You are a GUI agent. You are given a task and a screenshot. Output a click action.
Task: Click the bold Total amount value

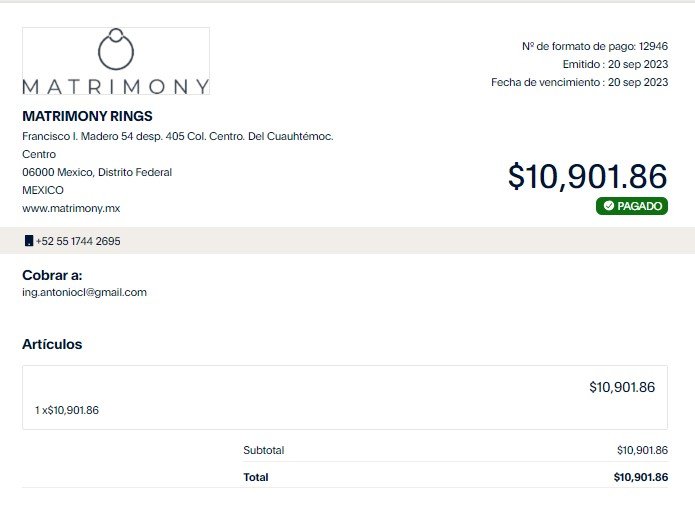[x=640, y=477]
